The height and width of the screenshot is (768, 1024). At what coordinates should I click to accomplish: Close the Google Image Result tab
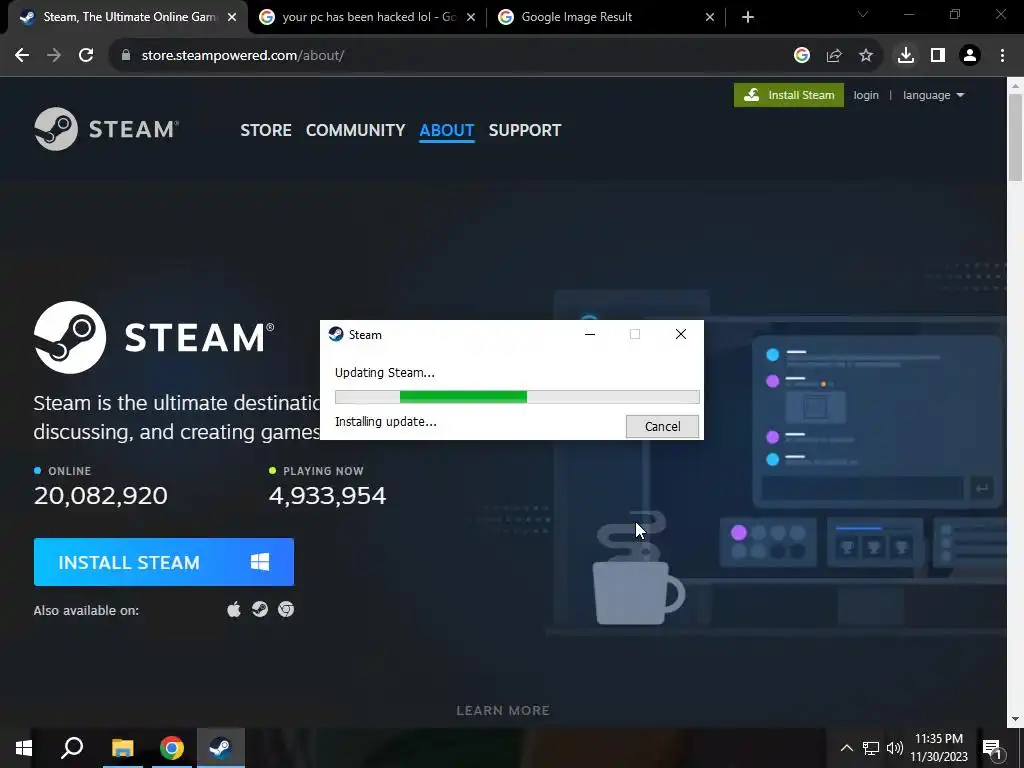(x=710, y=17)
